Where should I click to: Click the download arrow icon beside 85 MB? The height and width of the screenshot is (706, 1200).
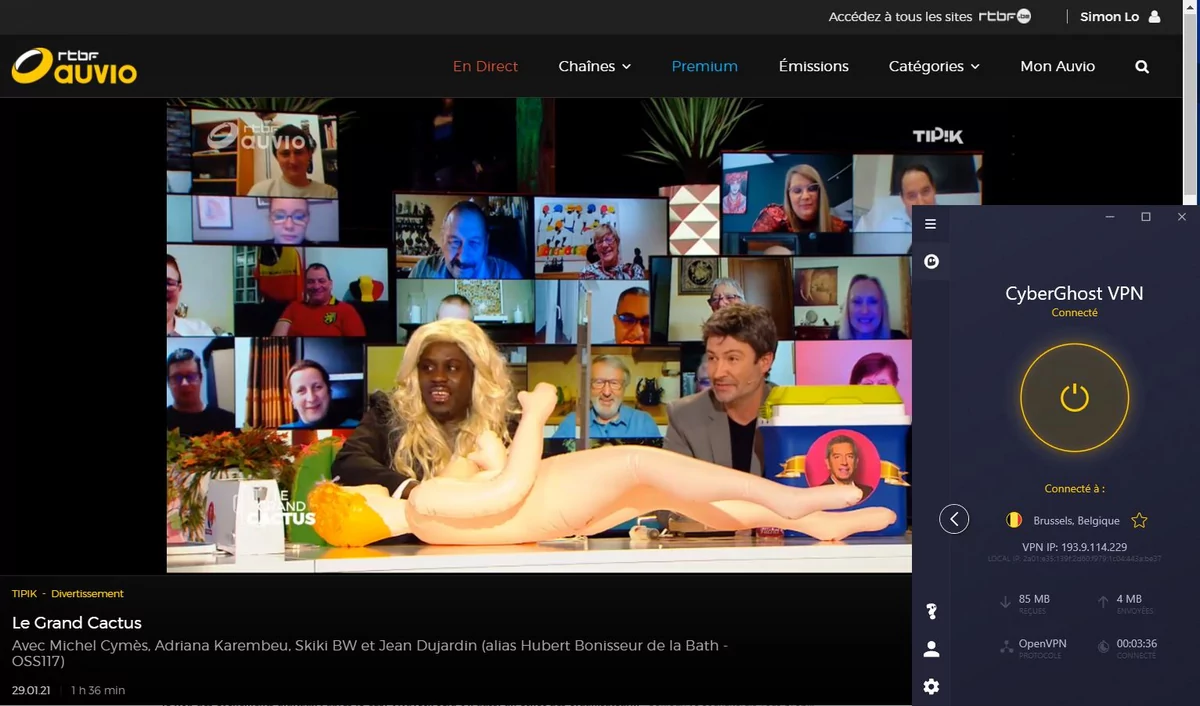pos(1006,602)
